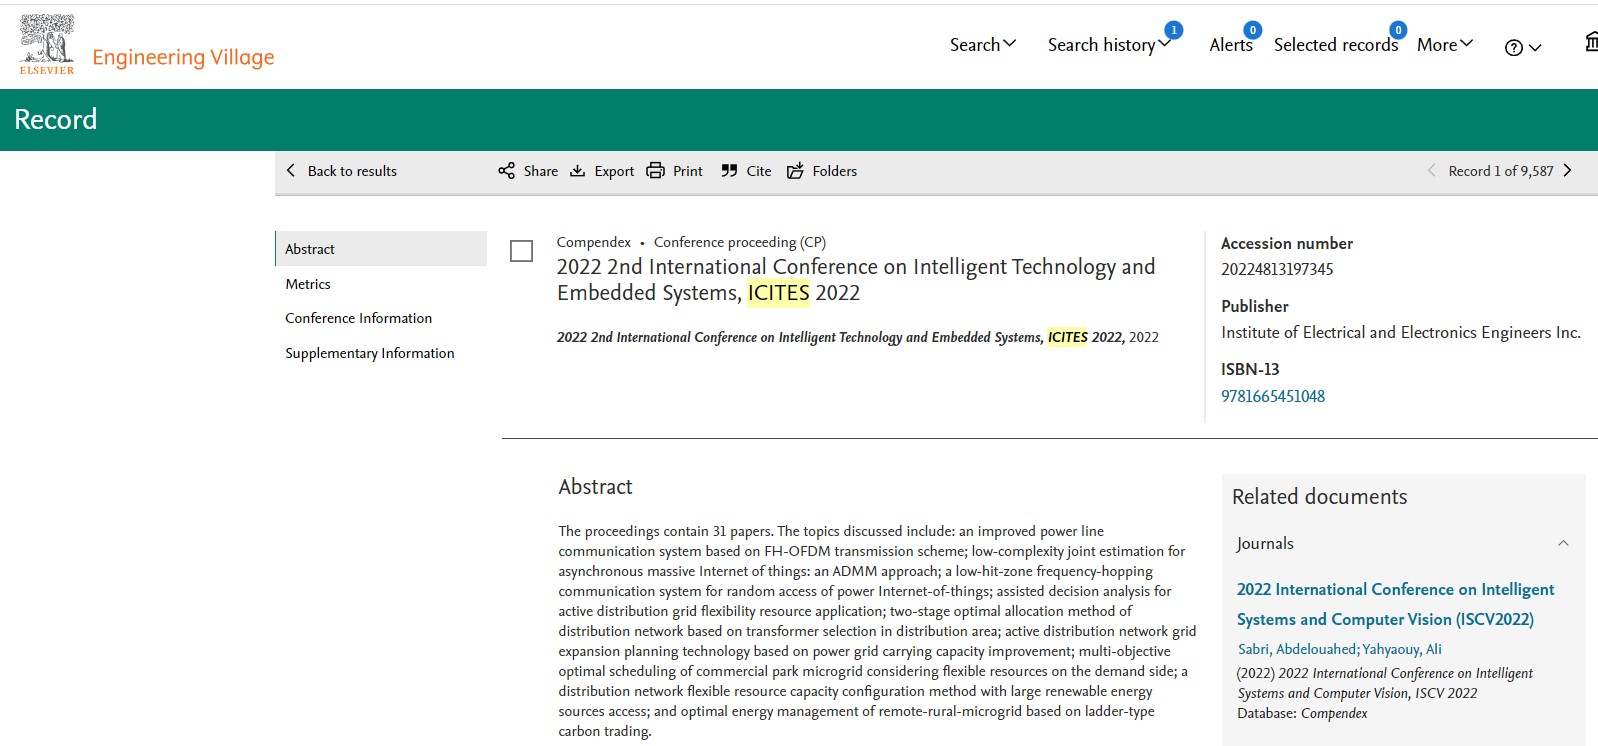Open ISBN-13 link 9781665451048
1598x746 pixels.
1273,396
